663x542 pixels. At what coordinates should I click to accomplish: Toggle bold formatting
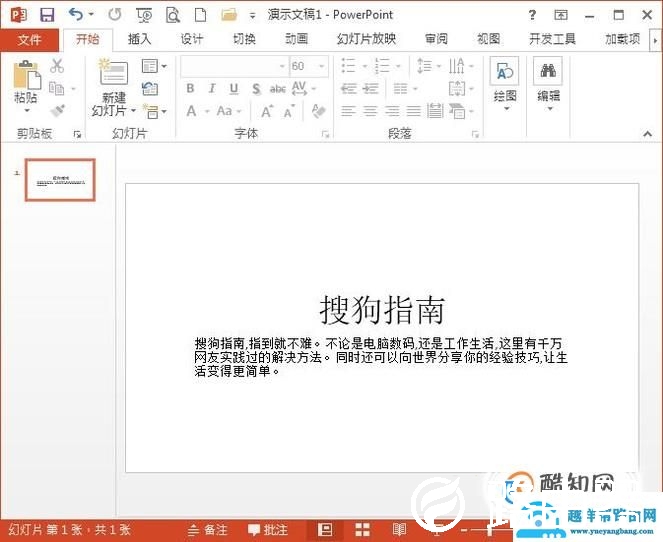tap(190, 88)
